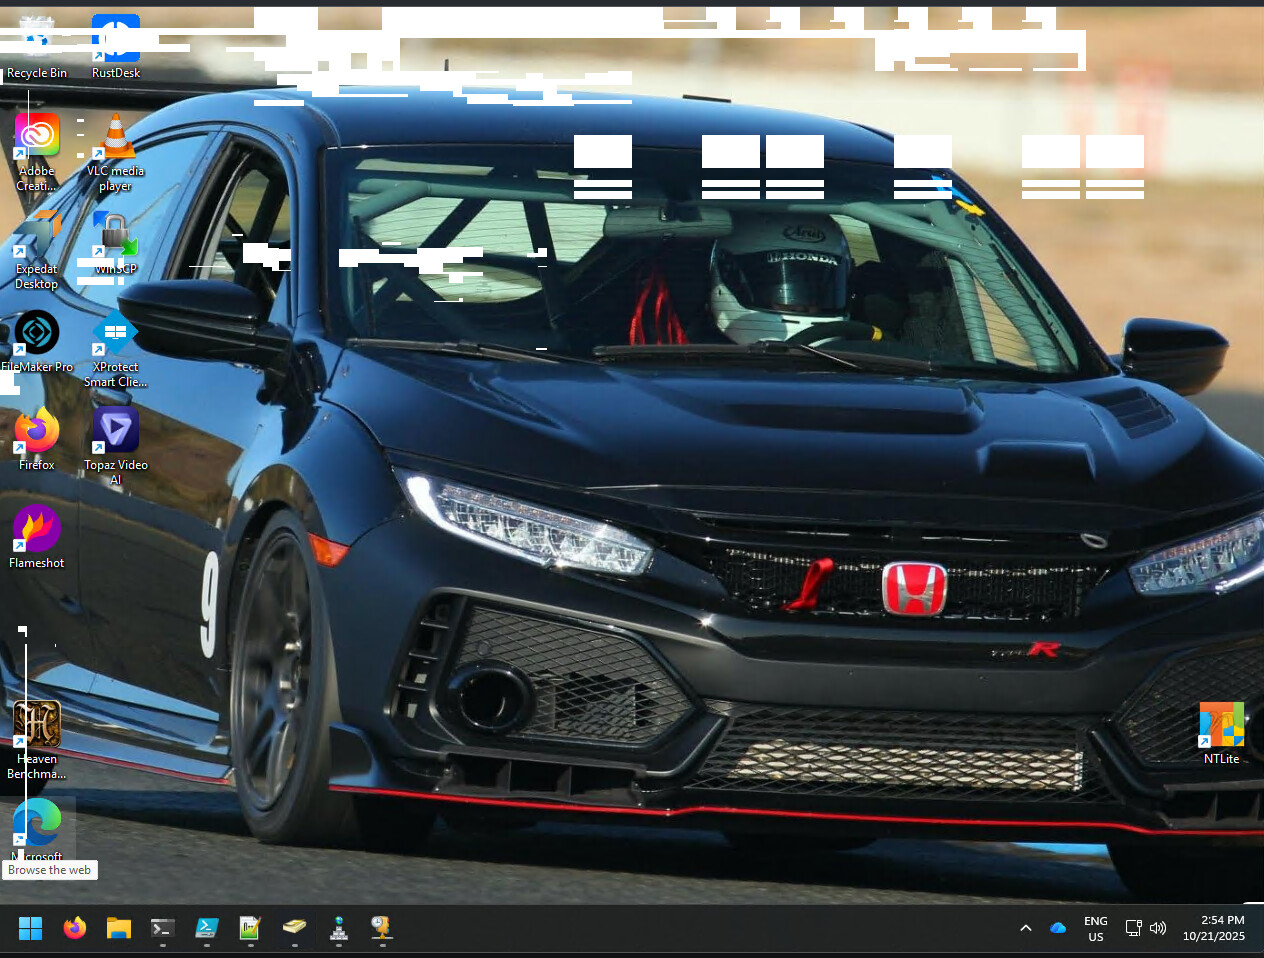Select the Microsoft Edge desktop shortcut
Viewport: 1264px width, 958px height.
click(37, 824)
